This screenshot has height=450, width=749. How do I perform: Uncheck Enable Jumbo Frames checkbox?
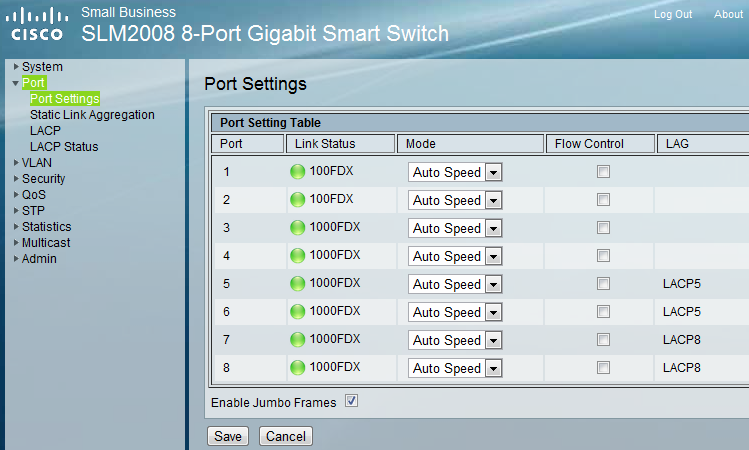point(352,401)
